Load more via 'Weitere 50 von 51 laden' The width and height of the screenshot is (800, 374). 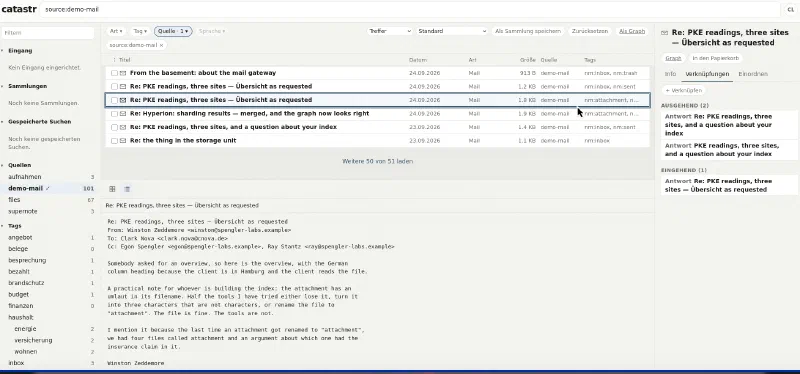[378, 161]
